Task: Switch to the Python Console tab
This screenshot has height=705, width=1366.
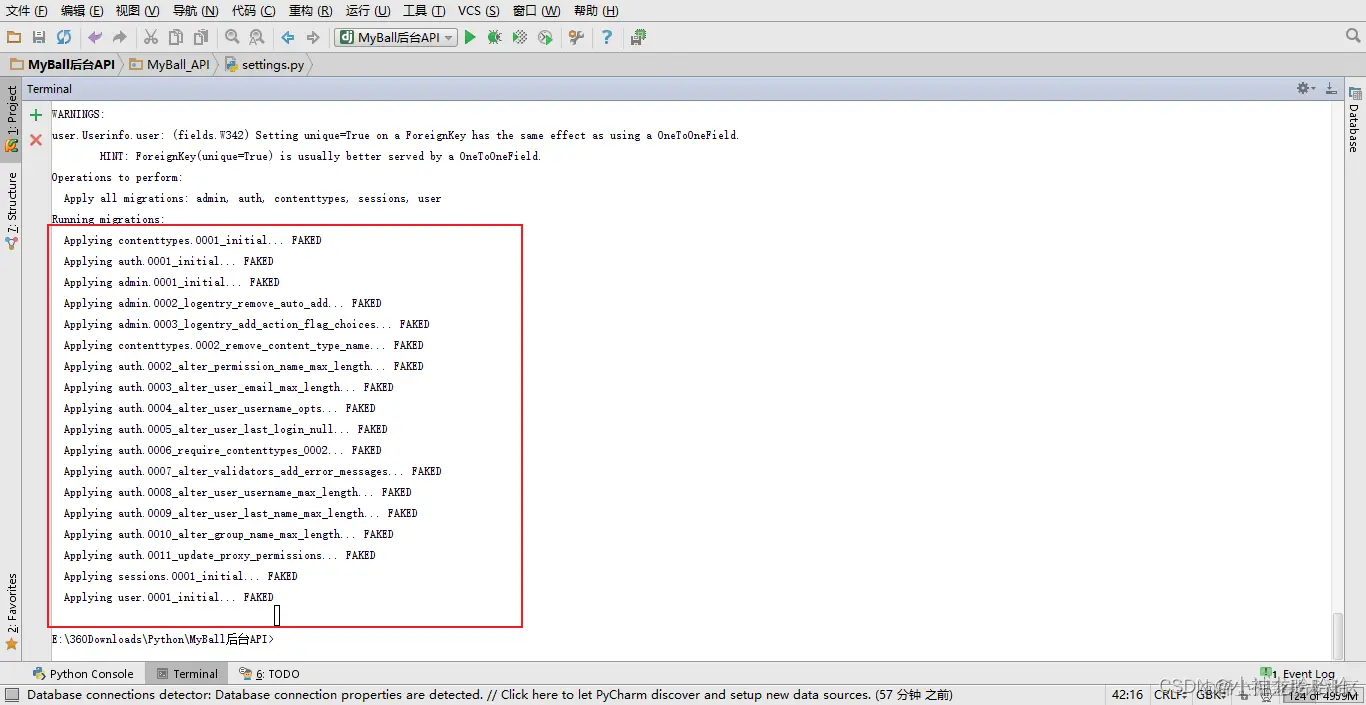Action: click(83, 673)
